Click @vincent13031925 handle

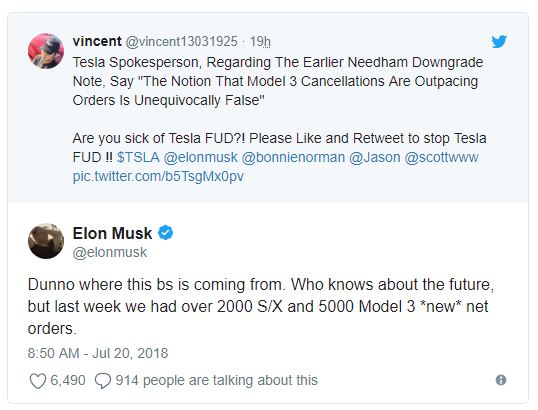(182, 42)
